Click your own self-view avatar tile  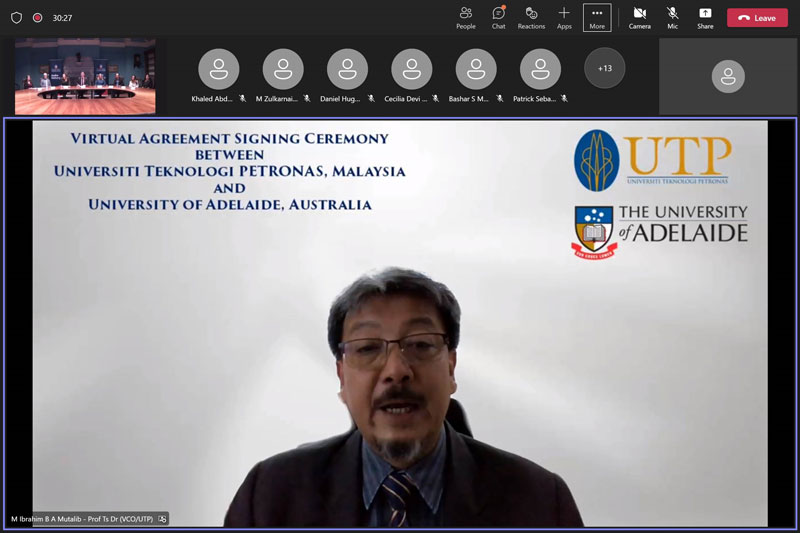click(x=728, y=77)
